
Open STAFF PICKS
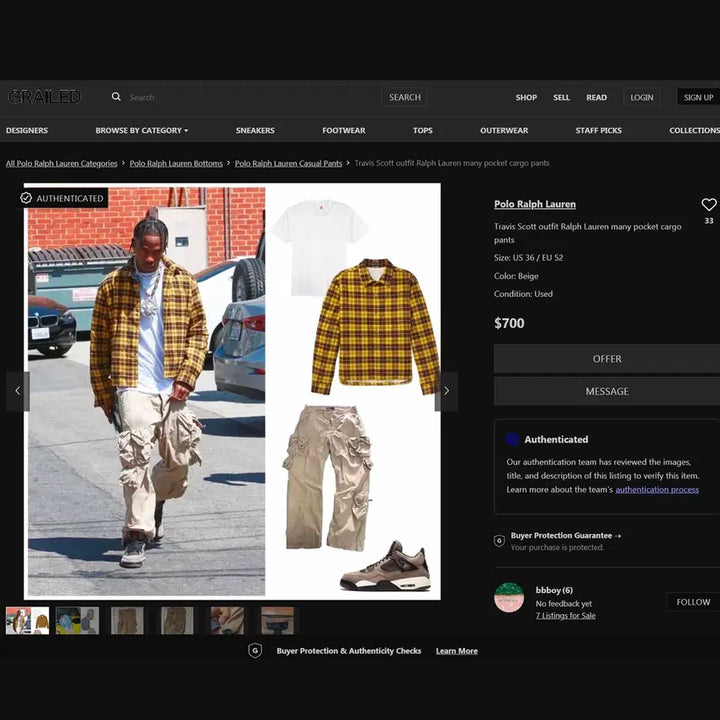pos(599,130)
